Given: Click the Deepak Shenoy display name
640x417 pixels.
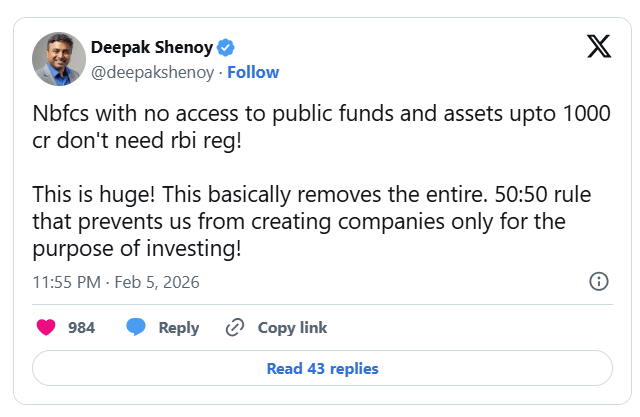Looking at the screenshot, I should pyautogui.click(x=151, y=48).
